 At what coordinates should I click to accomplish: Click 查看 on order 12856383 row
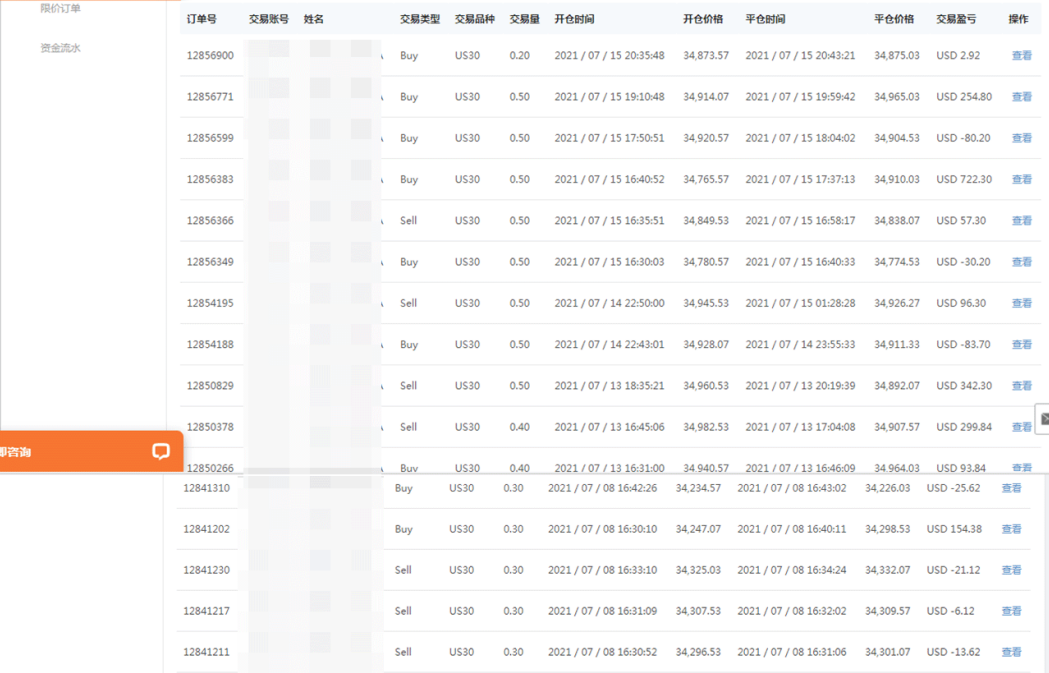coord(1021,180)
